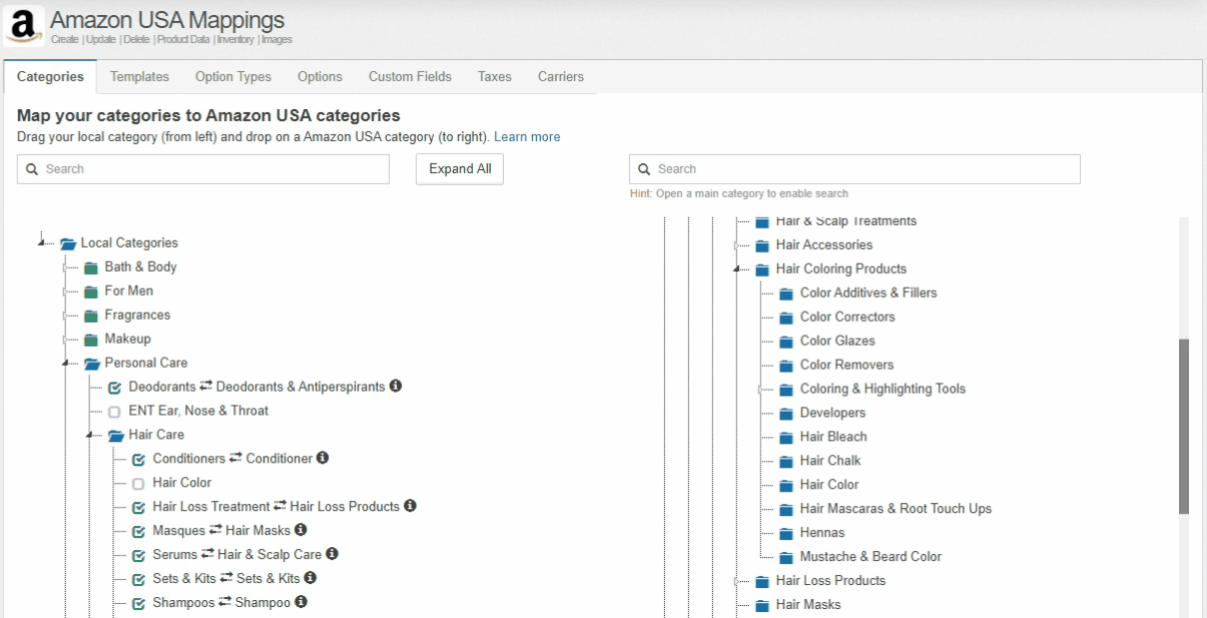The height and width of the screenshot is (618, 1207).
Task: Click the Amazon category tree scrollbar thumb
Action: pos(1184,427)
